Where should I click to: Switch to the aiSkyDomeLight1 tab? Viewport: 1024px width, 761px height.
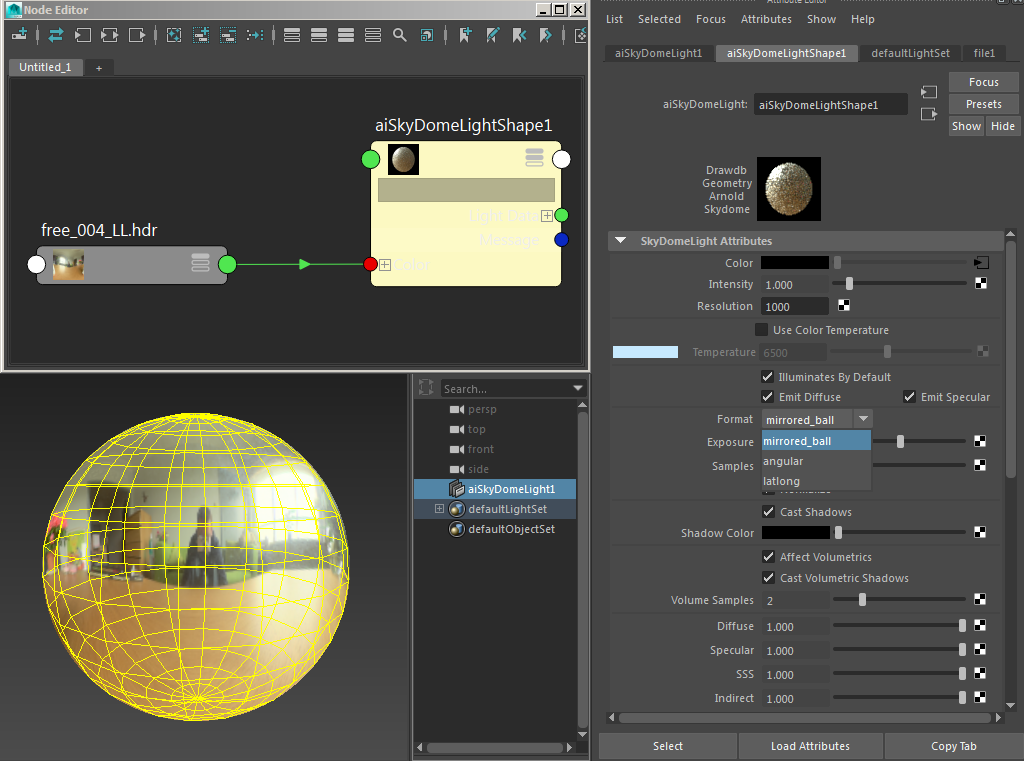(658, 53)
